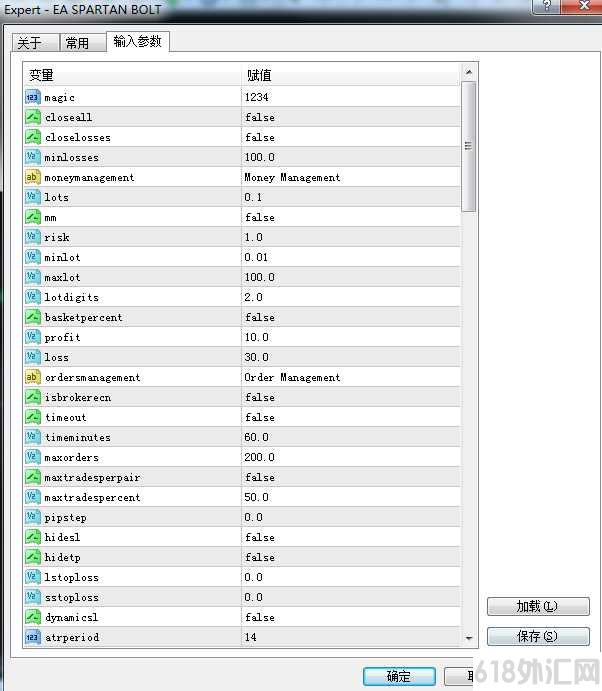Close the Expert dialog window

click(x=584, y=6)
